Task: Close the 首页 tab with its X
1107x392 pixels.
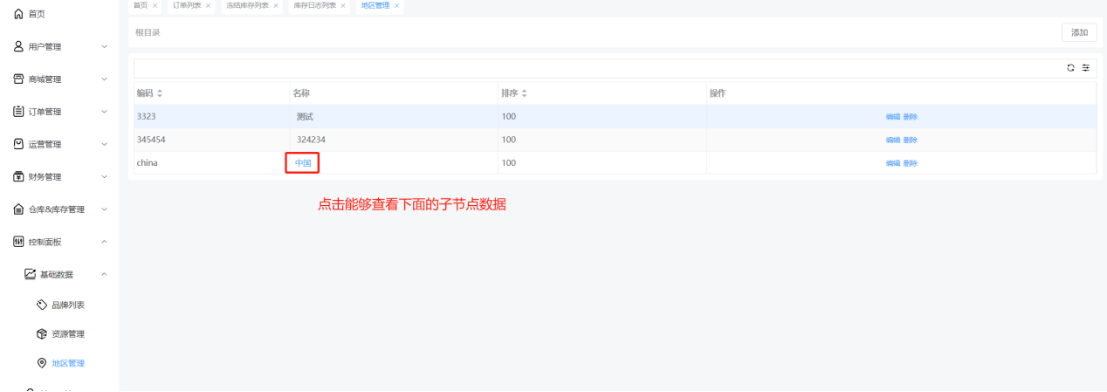Action: pos(155,6)
